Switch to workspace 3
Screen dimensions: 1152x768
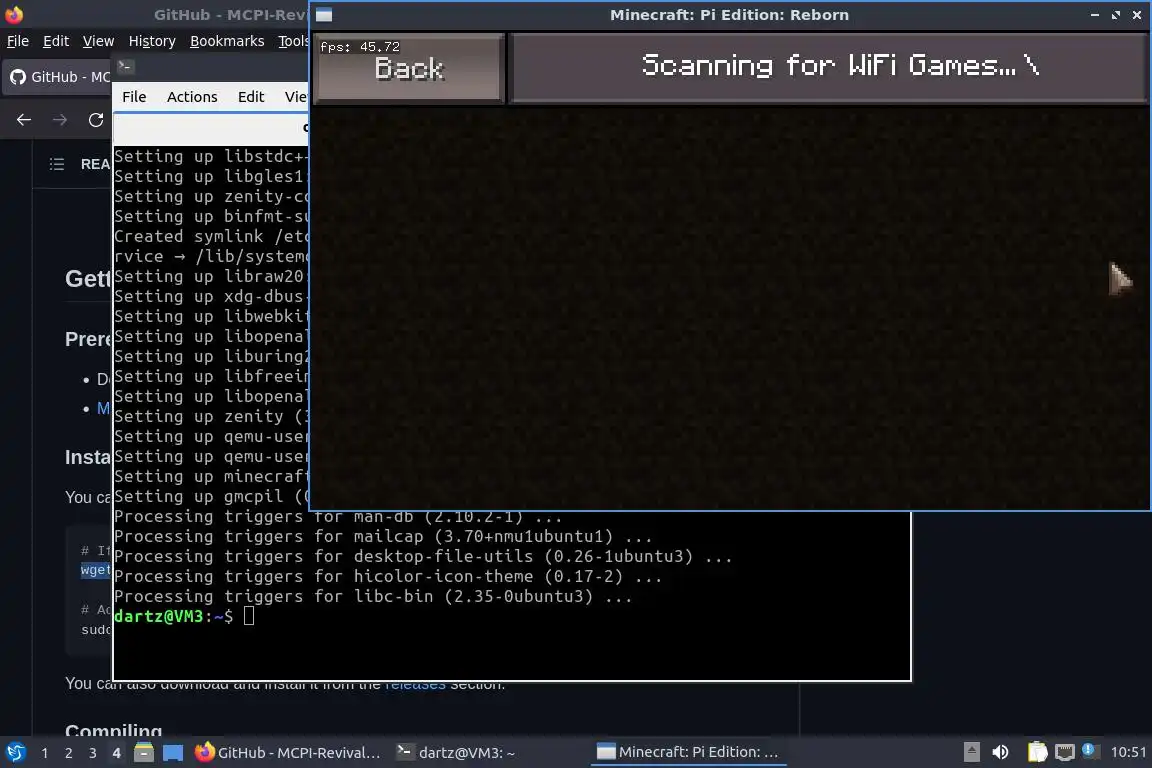93,753
